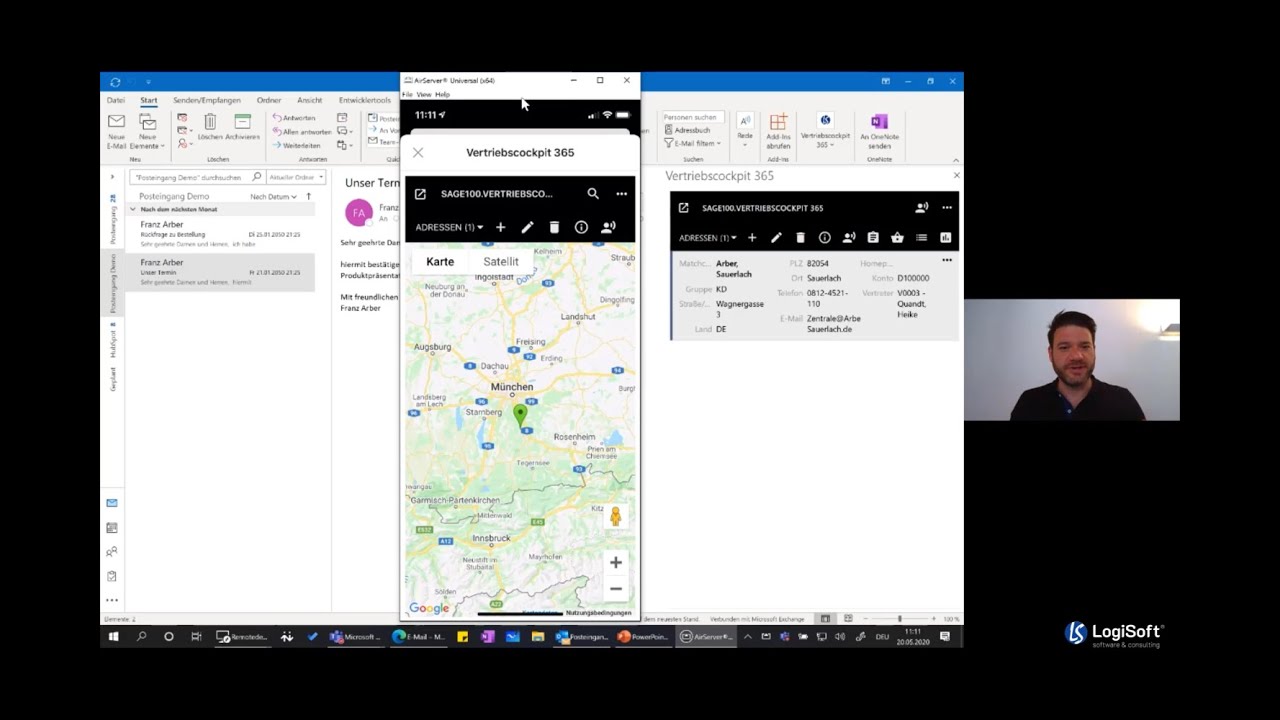Select Franz Arber's Unser Termin mail
Image resolution: width=1280 pixels, height=720 pixels.
(x=222, y=272)
